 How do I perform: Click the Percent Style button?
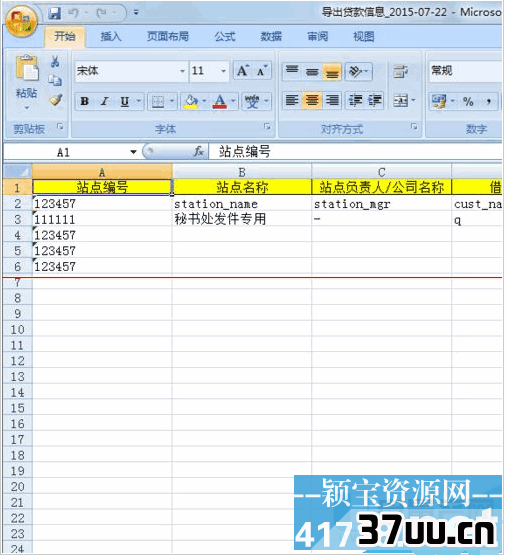[468, 102]
